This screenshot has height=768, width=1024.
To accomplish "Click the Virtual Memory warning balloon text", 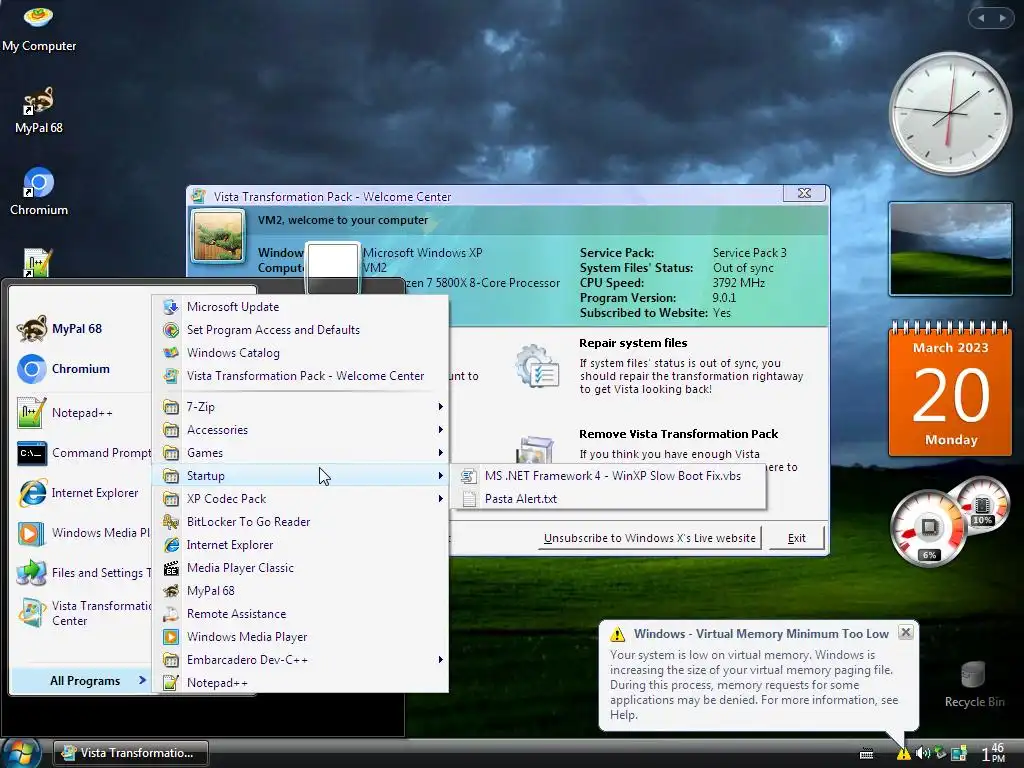I will coord(754,684).
